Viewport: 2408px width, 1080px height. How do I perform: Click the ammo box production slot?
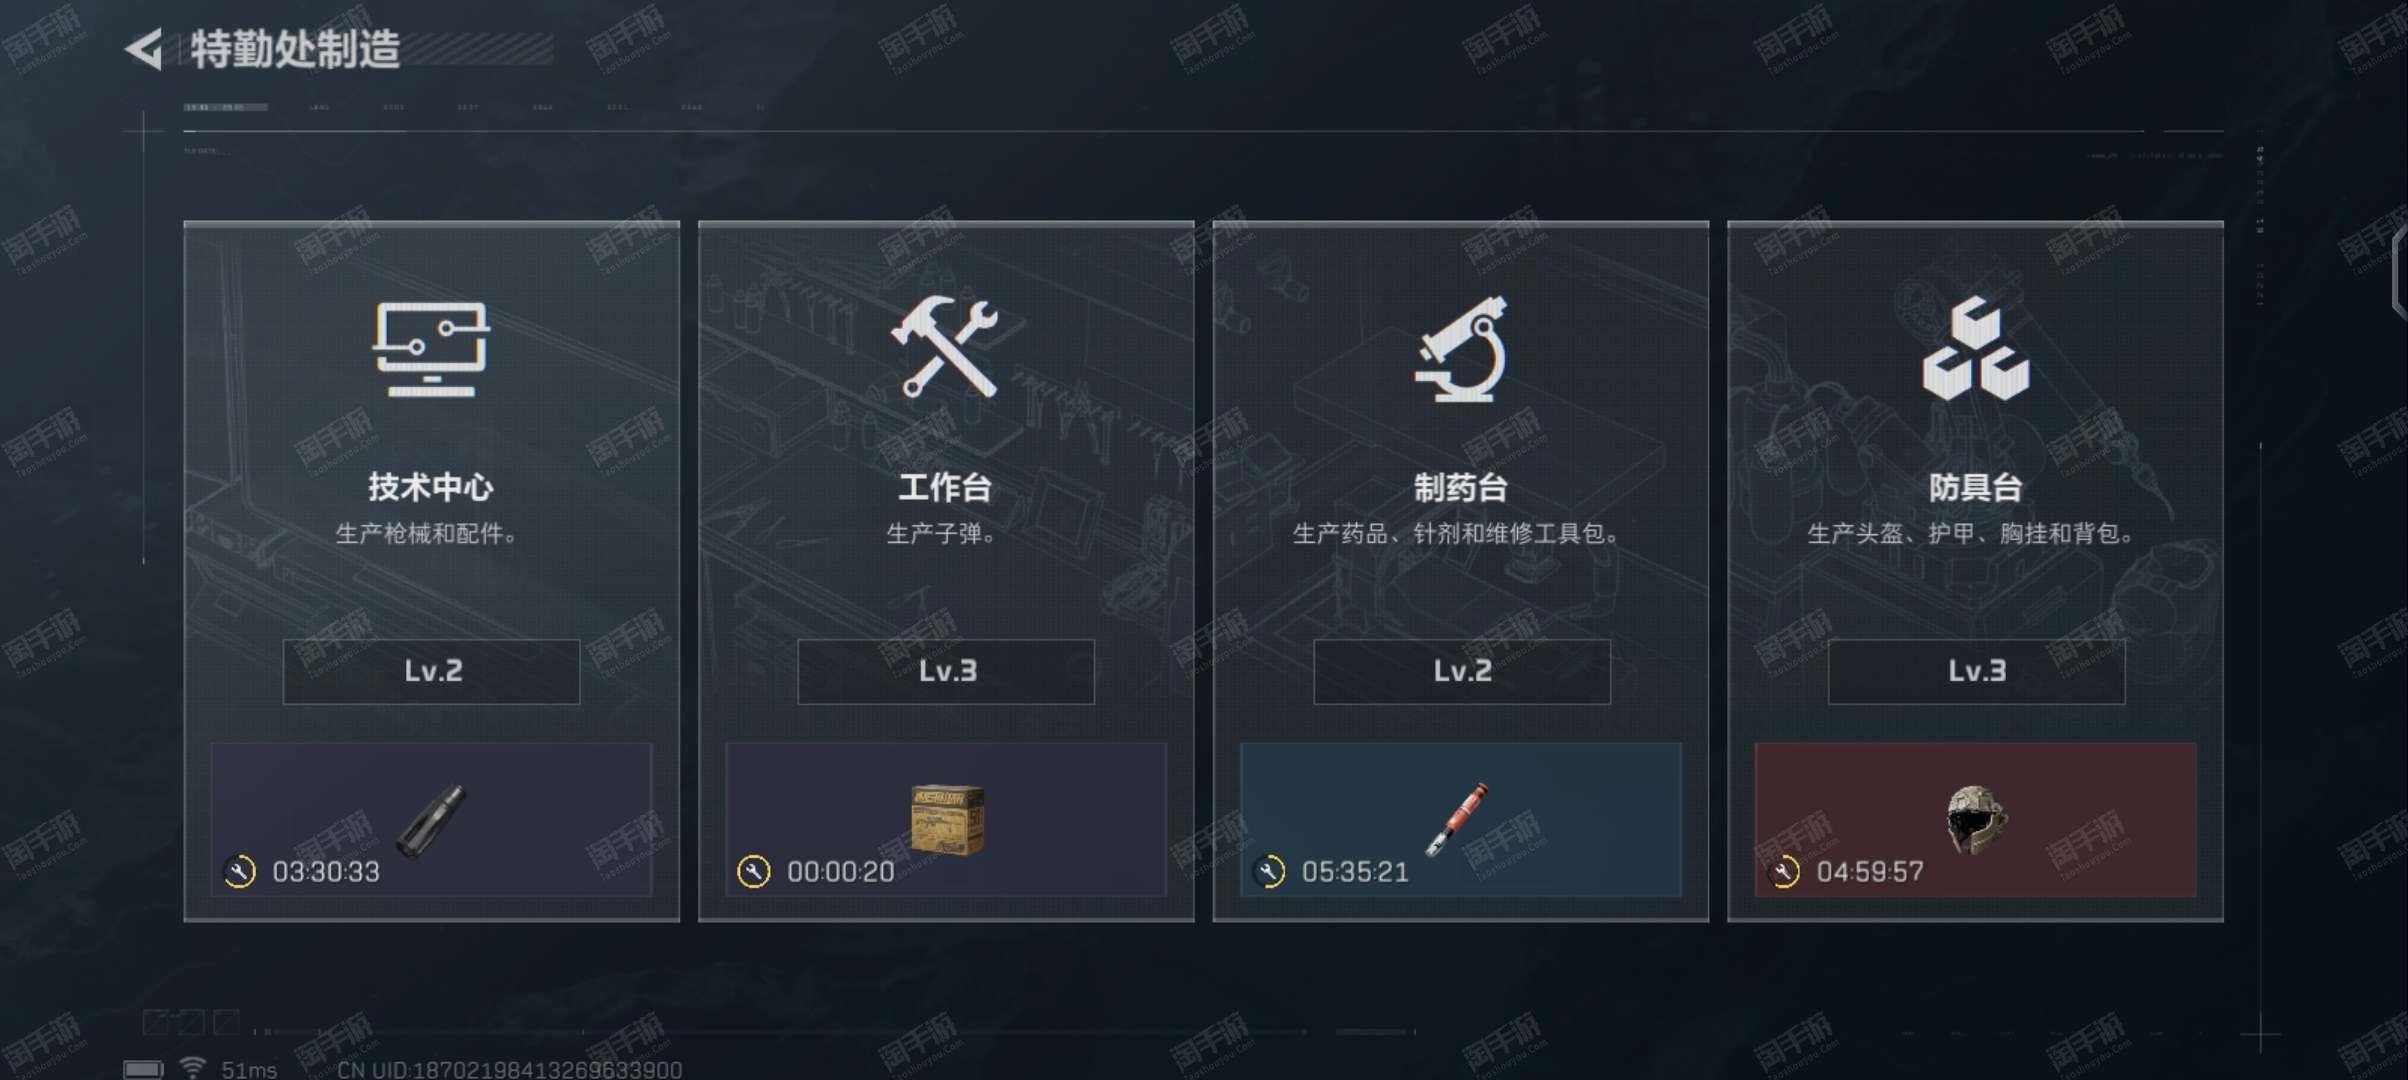click(946, 820)
